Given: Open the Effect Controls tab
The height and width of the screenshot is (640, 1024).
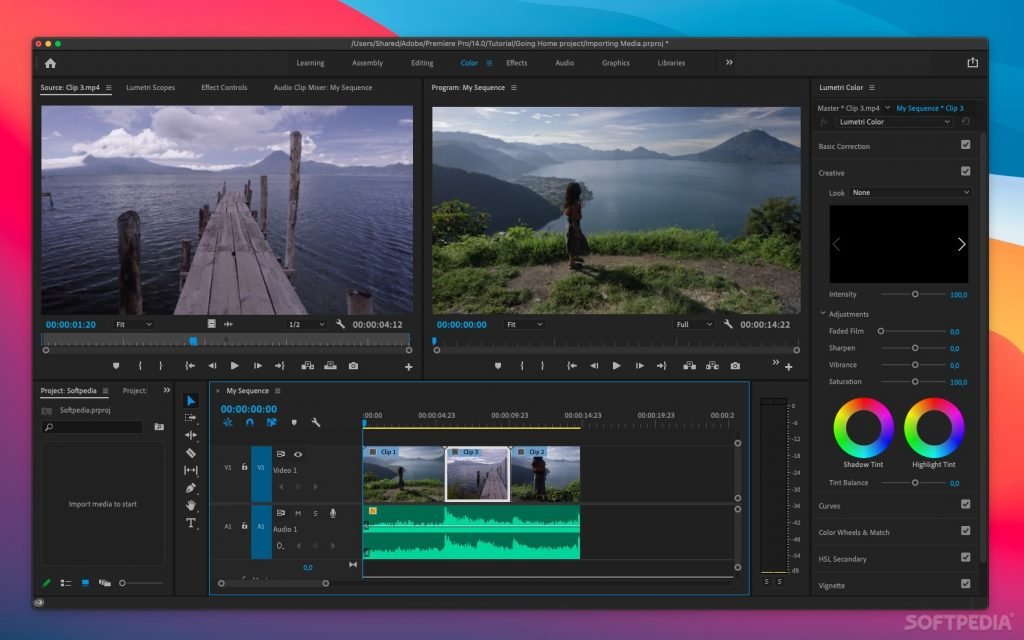Looking at the screenshot, I should (224, 88).
